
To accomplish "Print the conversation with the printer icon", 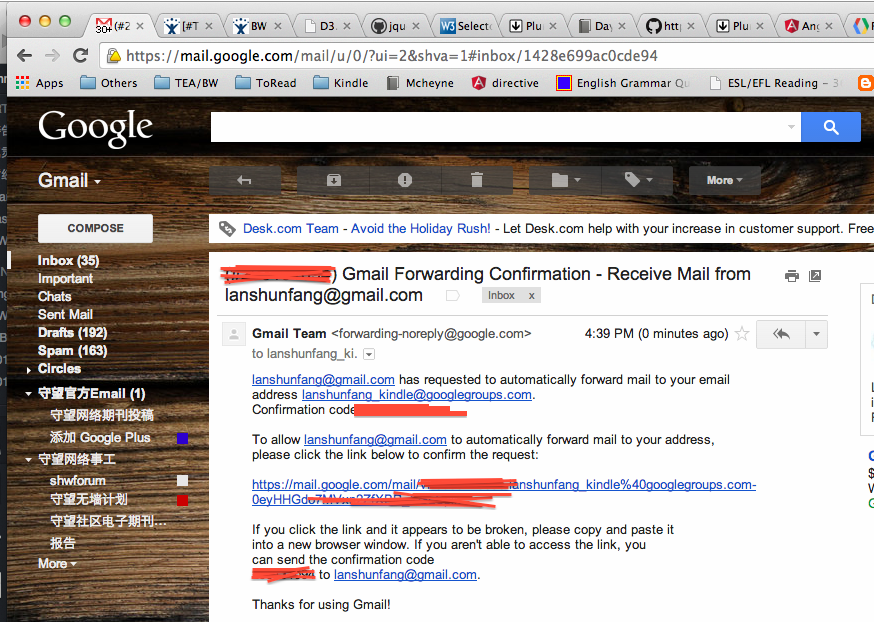I will [x=792, y=275].
